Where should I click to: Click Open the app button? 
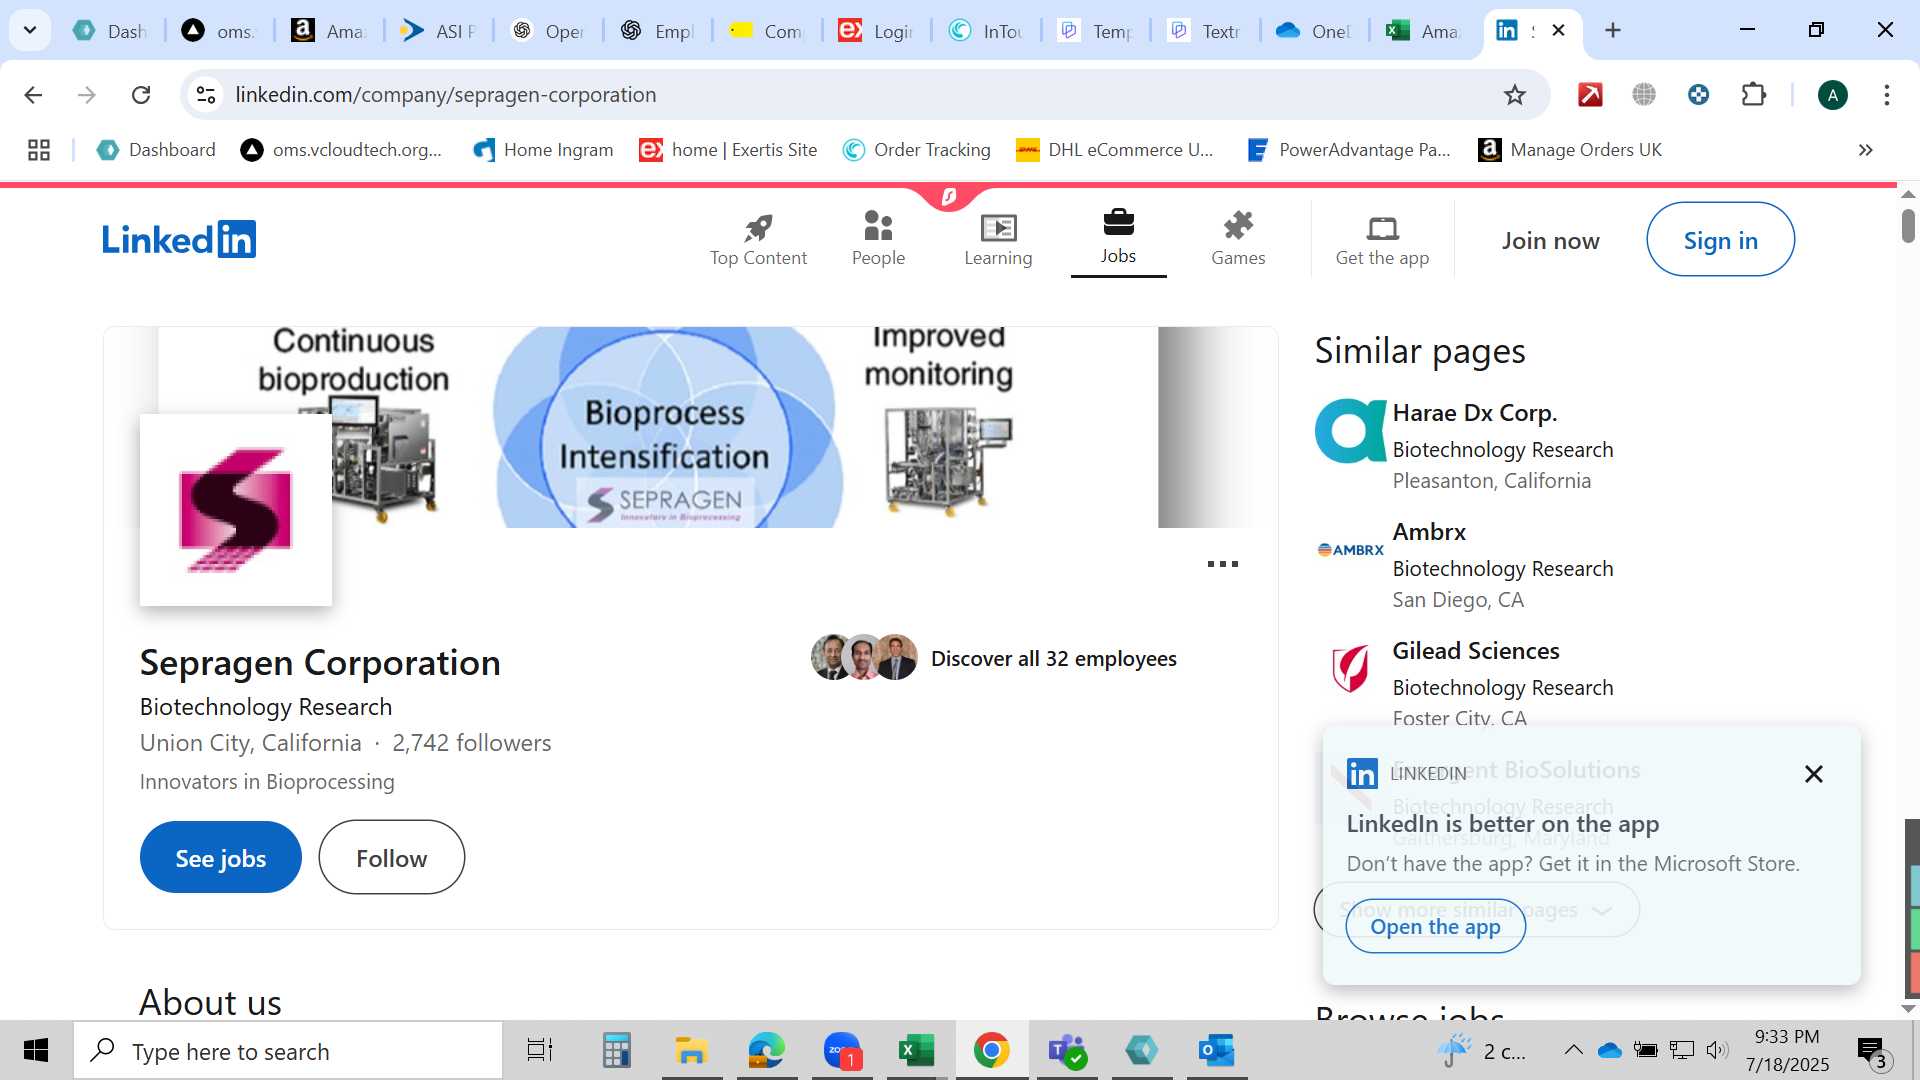point(1435,927)
